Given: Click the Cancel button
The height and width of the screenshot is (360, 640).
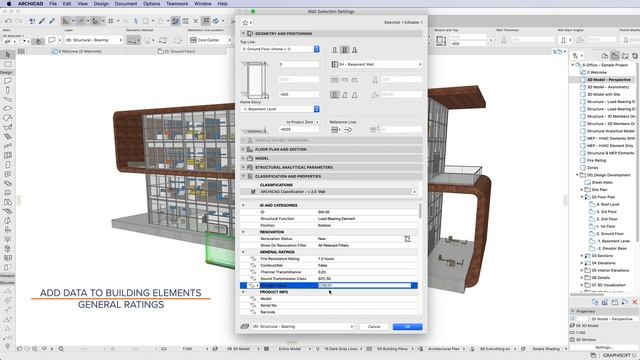Looking at the screenshot, I should click(x=374, y=327).
